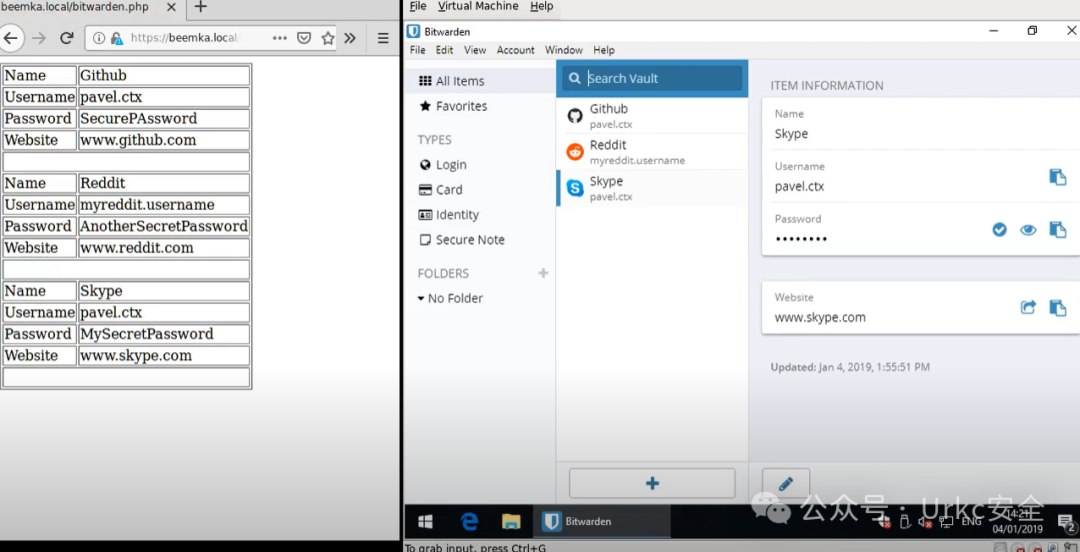
Task: Save page to Pocket icon
Action: coord(303,39)
